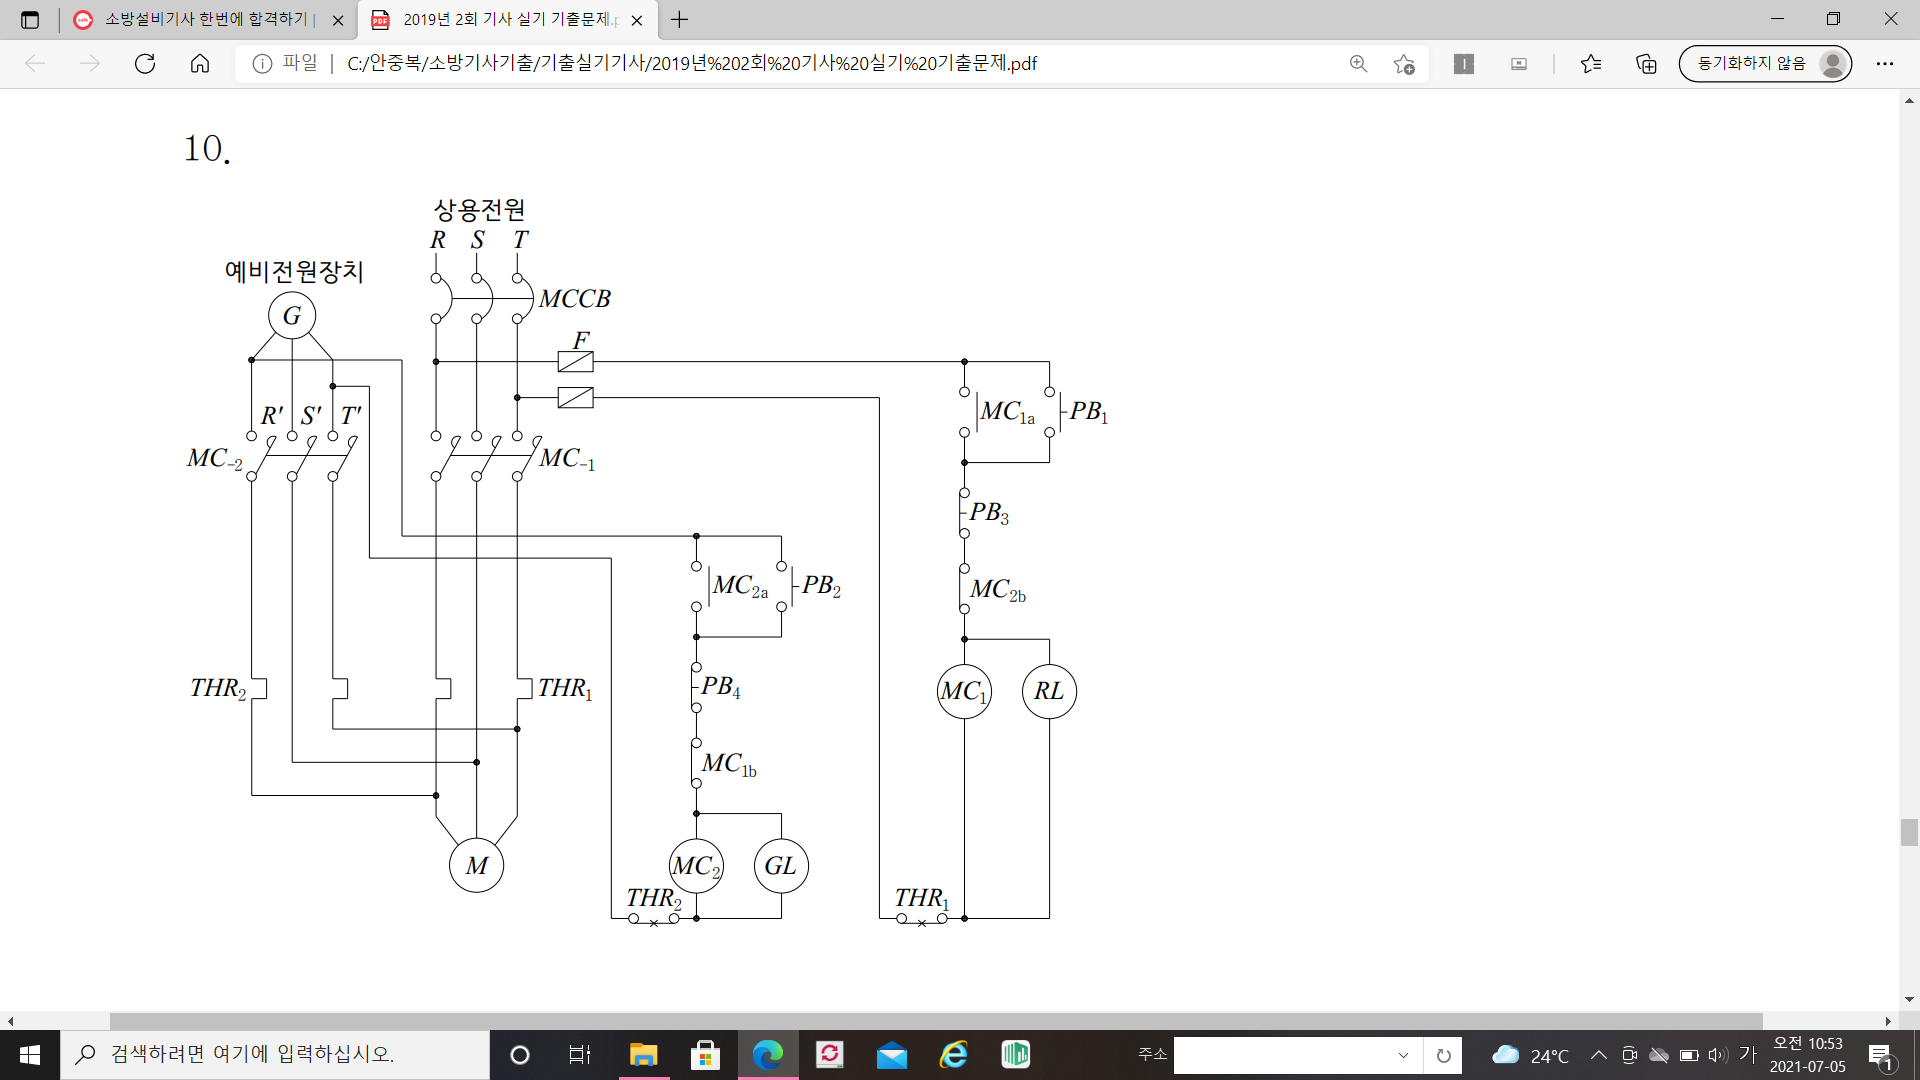The height and width of the screenshot is (1080, 1920).
Task: Add this page to favorites star icon
Action: point(1404,64)
